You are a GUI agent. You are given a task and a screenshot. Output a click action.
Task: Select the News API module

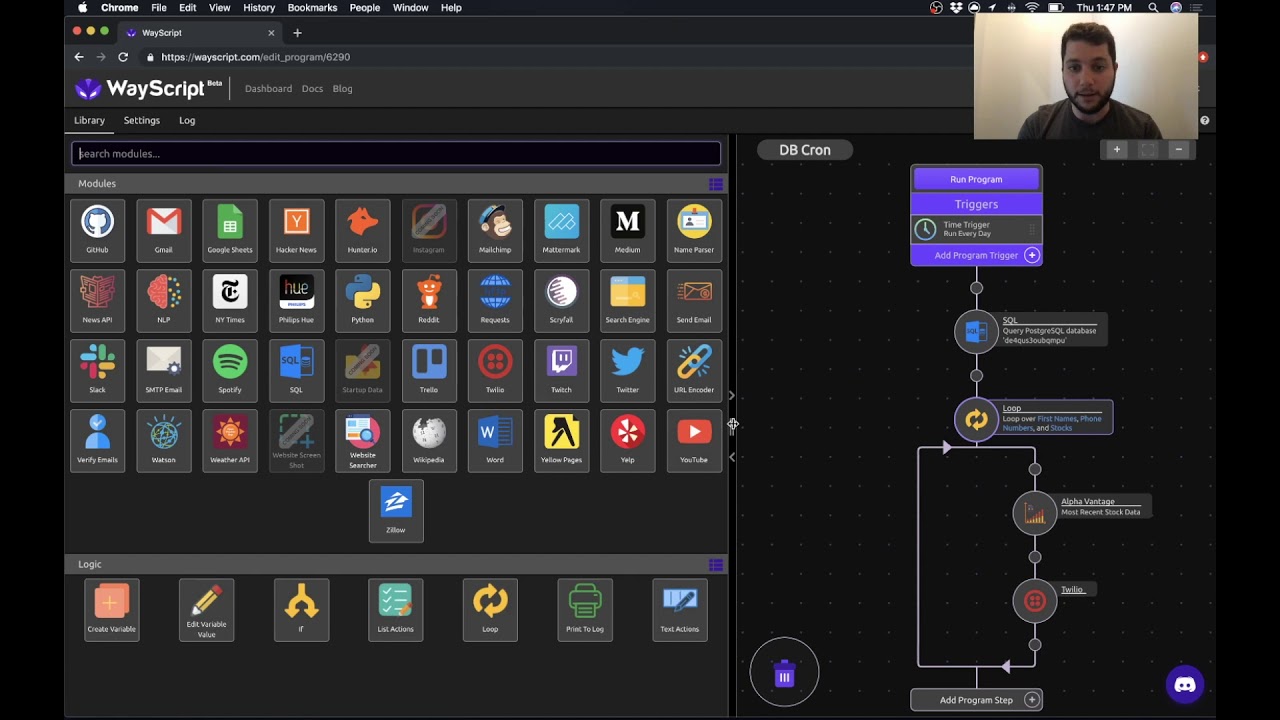pyautogui.click(x=97, y=300)
